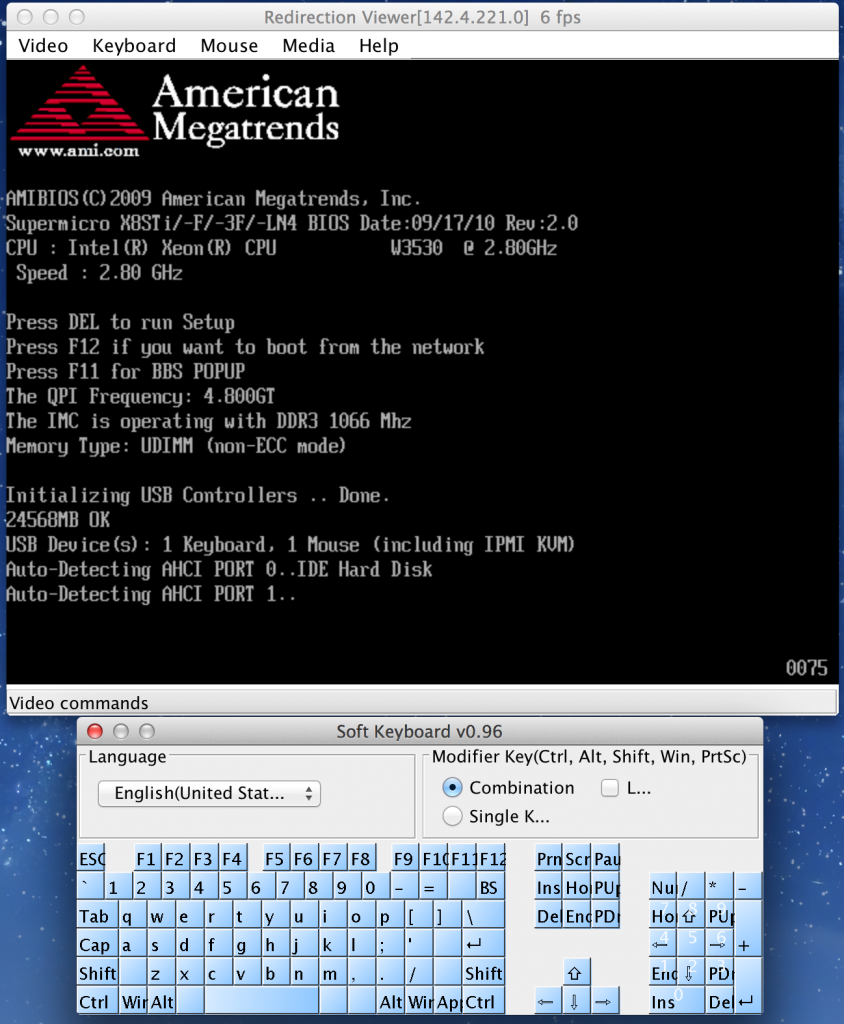Click the space bar soft key
The image size is (844, 1024).
click(261, 1001)
